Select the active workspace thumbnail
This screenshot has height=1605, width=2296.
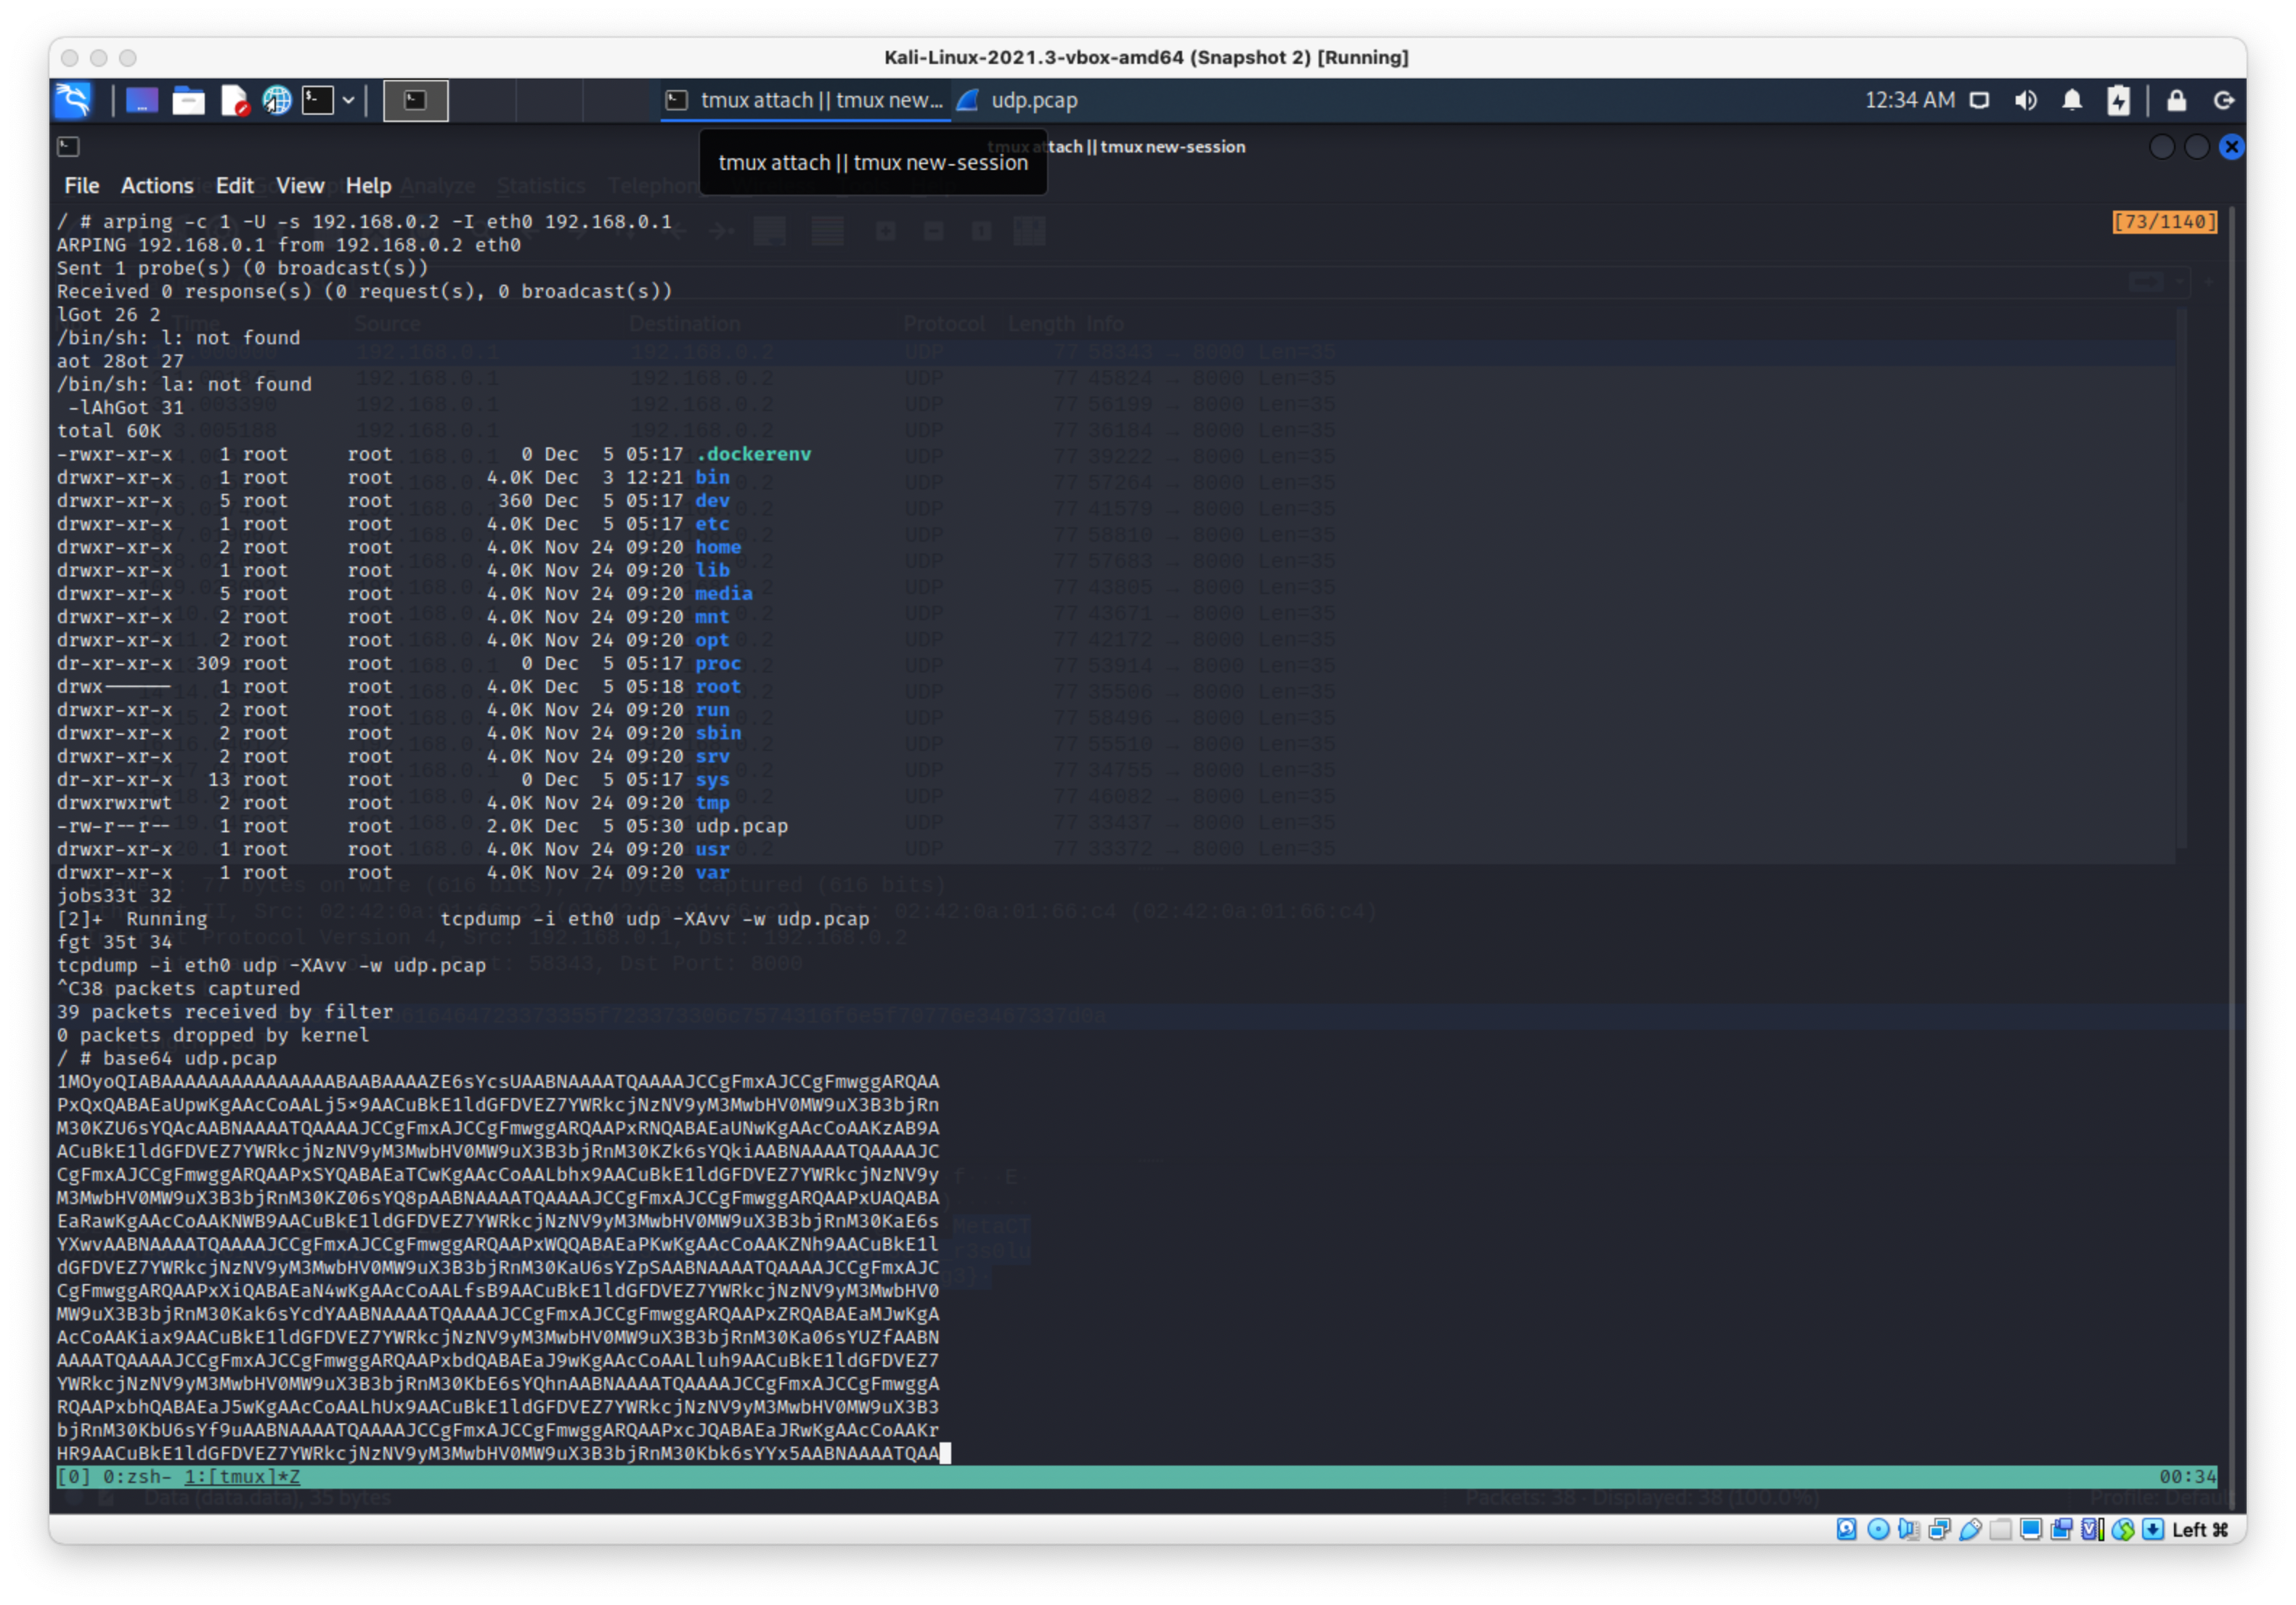[416, 100]
